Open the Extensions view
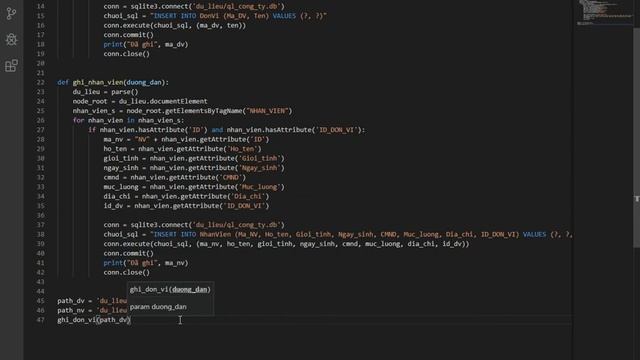 point(11,65)
